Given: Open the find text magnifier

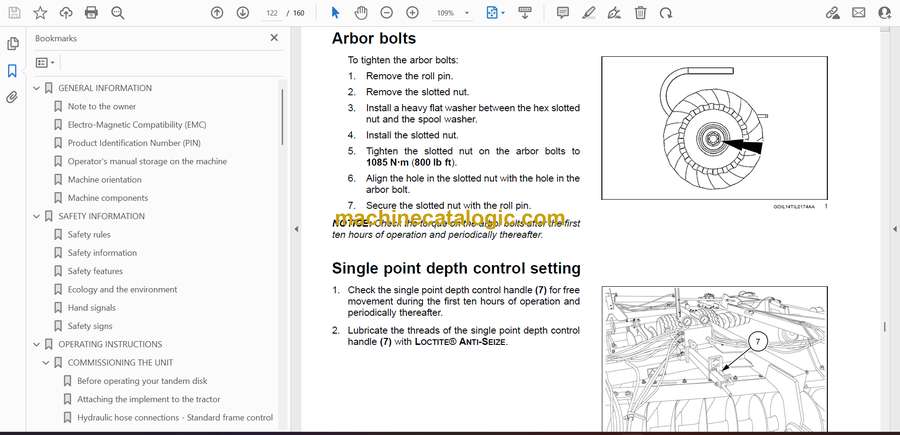Looking at the screenshot, I should coord(118,13).
